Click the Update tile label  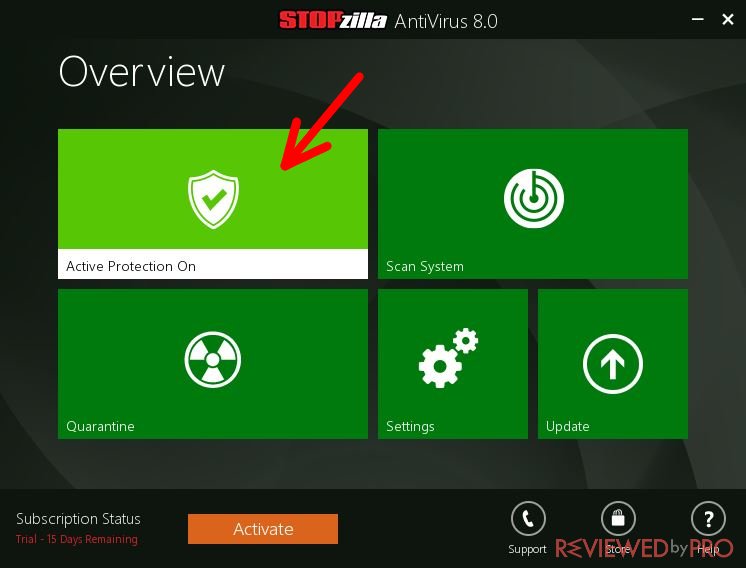tap(568, 426)
